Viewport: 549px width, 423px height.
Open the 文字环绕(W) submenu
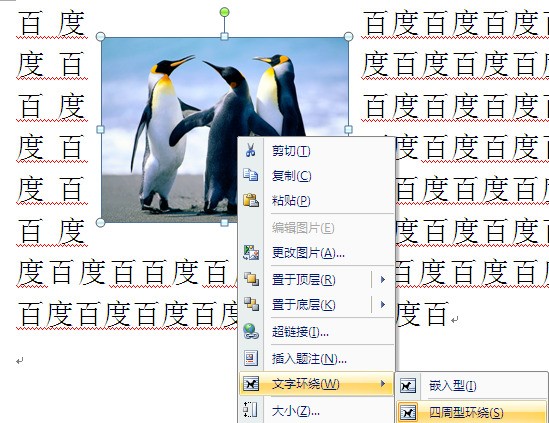pos(317,384)
